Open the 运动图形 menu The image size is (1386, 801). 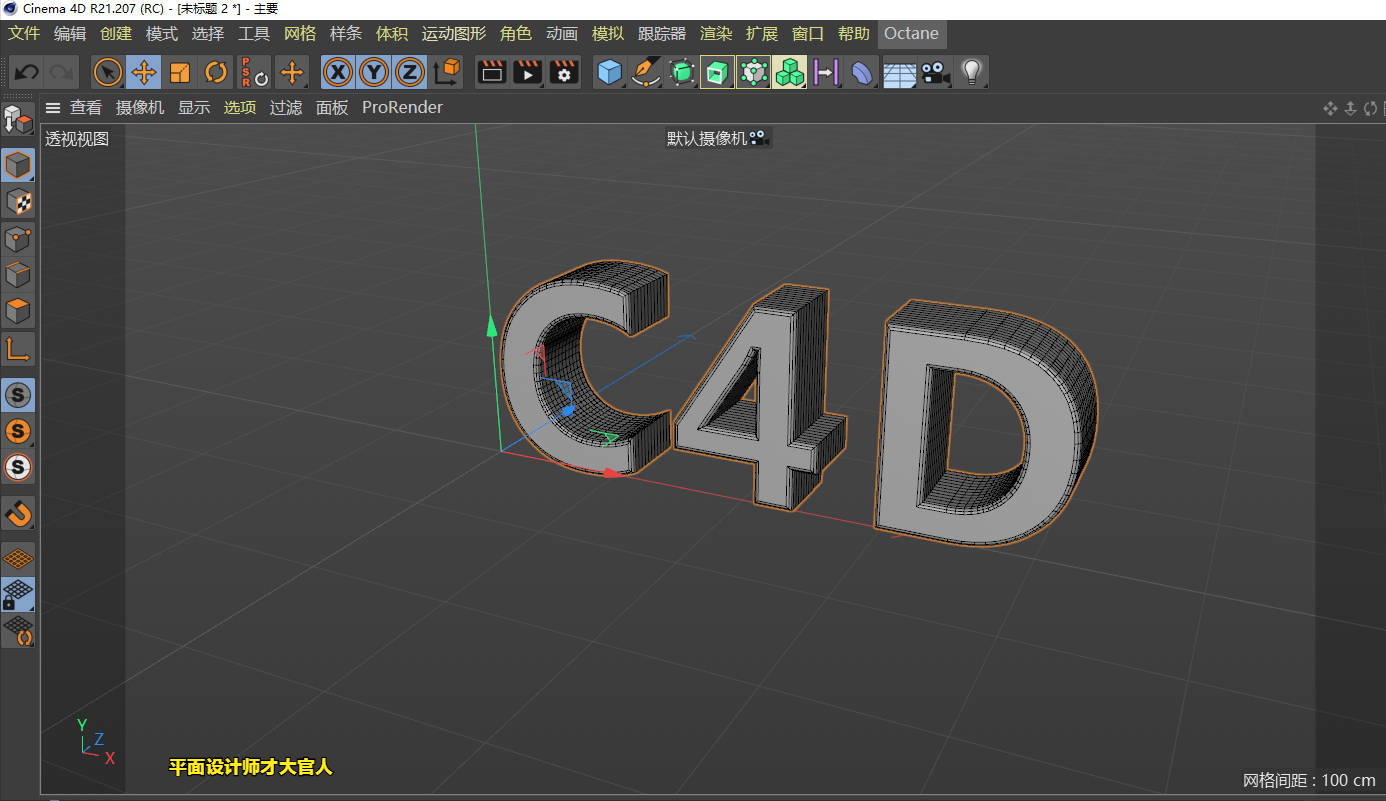click(454, 34)
